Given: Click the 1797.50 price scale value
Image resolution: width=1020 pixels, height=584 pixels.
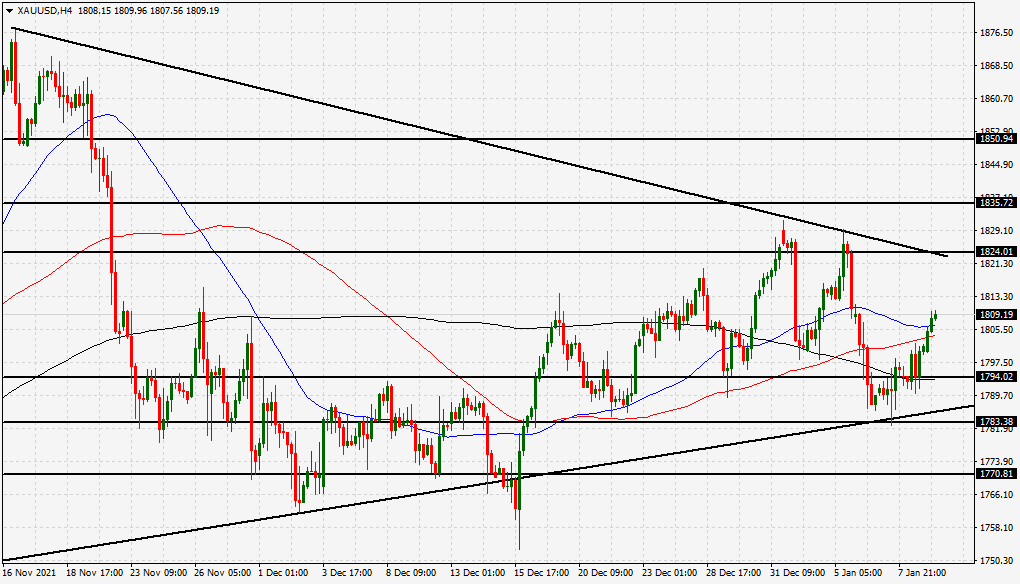Looking at the screenshot, I should pos(996,362).
